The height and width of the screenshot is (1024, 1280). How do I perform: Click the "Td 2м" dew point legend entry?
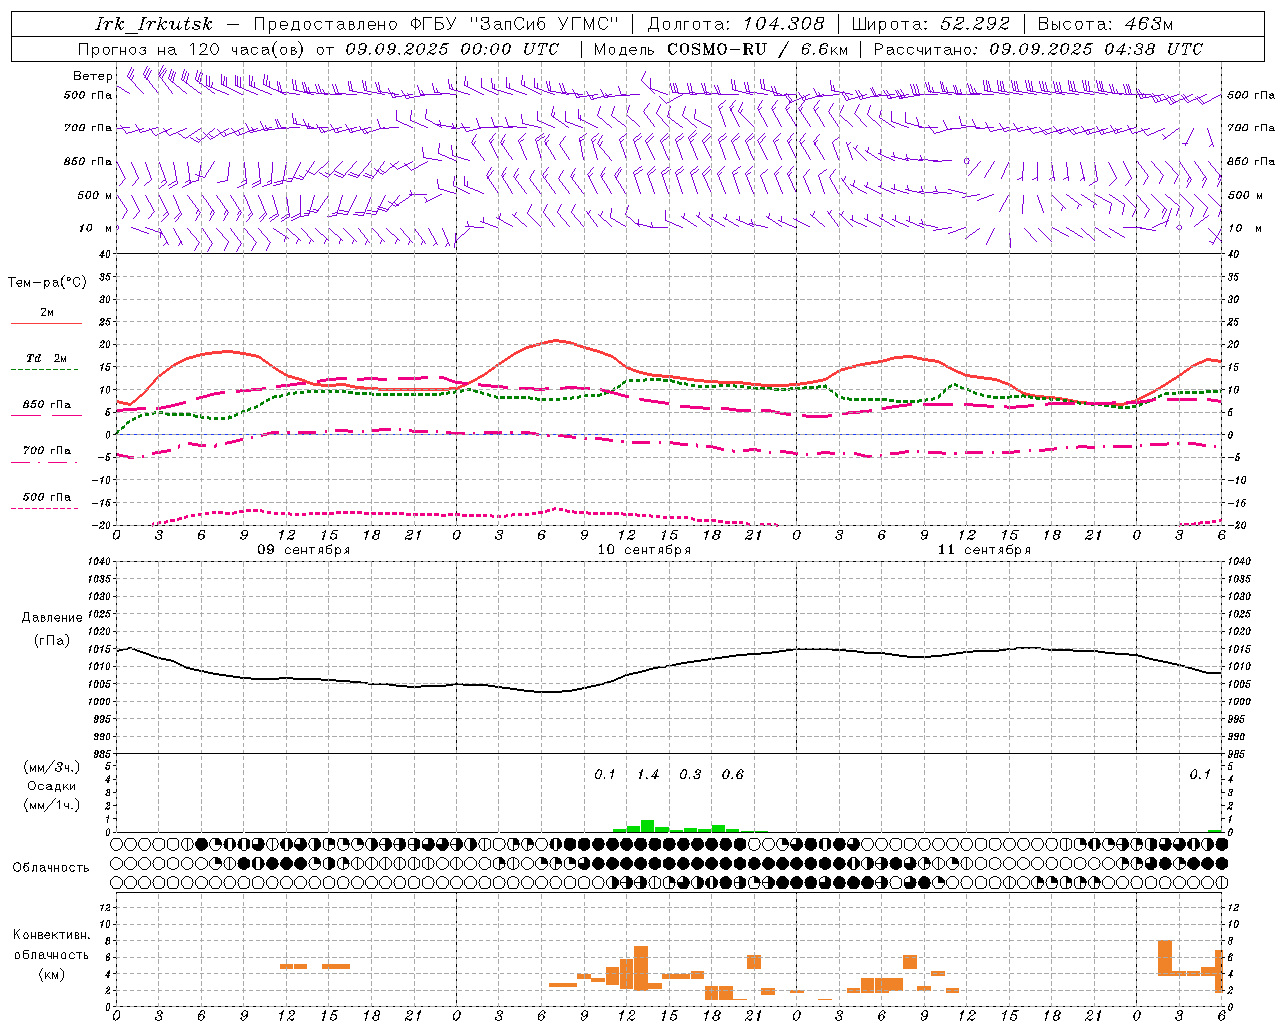point(47,358)
